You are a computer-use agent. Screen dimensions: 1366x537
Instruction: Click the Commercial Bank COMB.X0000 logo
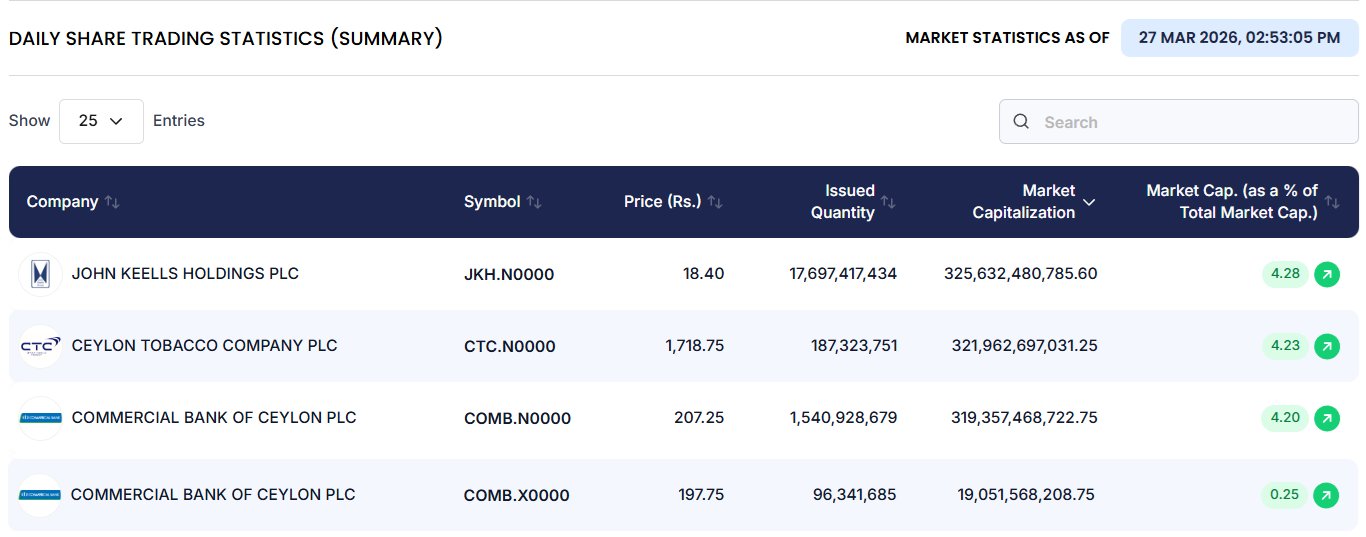(x=40, y=495)
